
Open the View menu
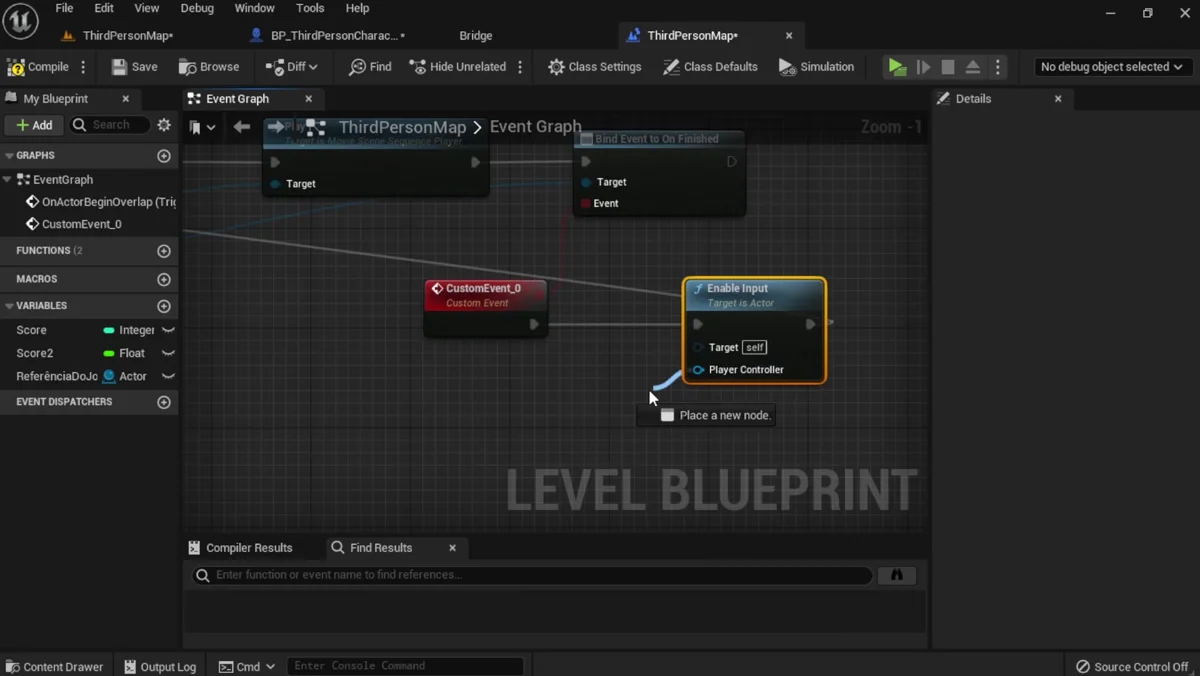pyautogui.click(x=146, y=8)
